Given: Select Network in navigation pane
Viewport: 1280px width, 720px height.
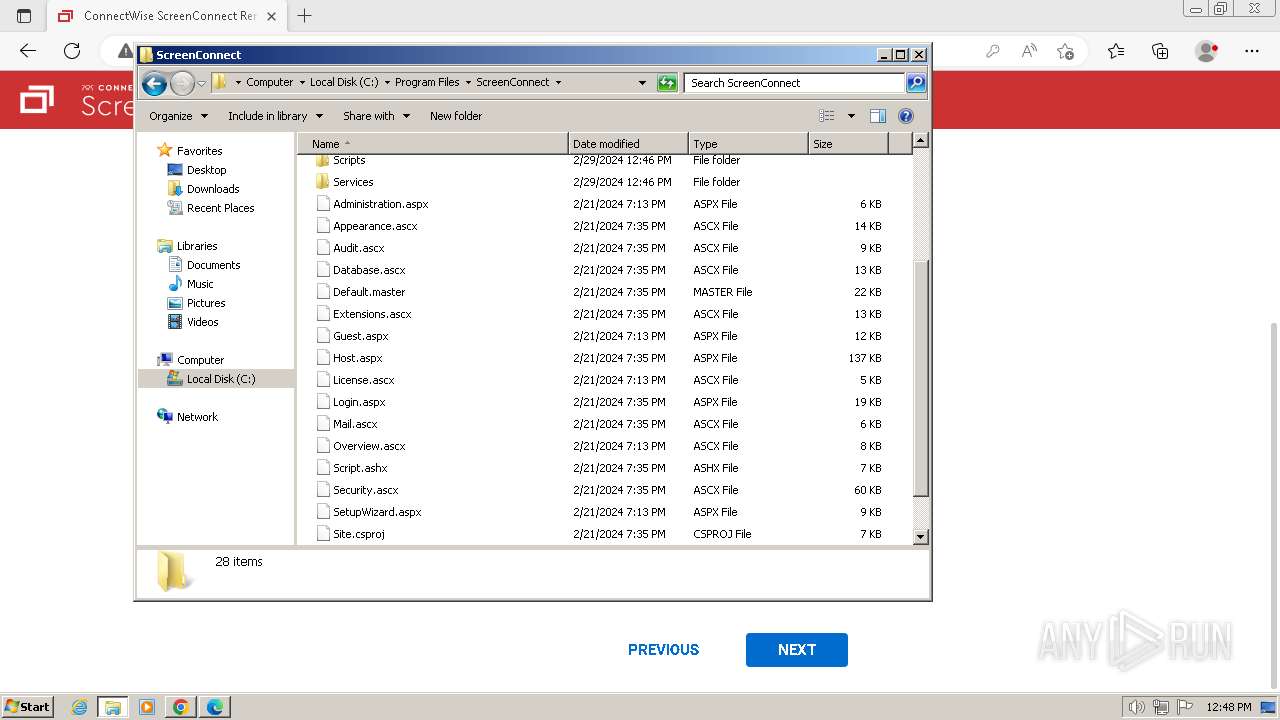Looking at the screenshot, I should pyautogui.click(x=197, y=417).
